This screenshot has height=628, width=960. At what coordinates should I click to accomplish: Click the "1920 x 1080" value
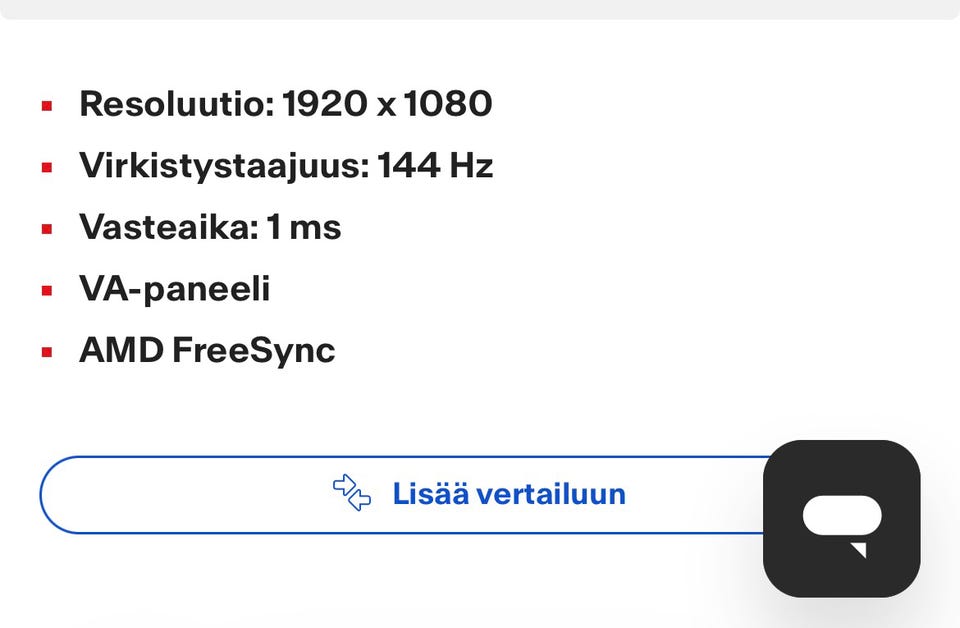coord(388,104)
